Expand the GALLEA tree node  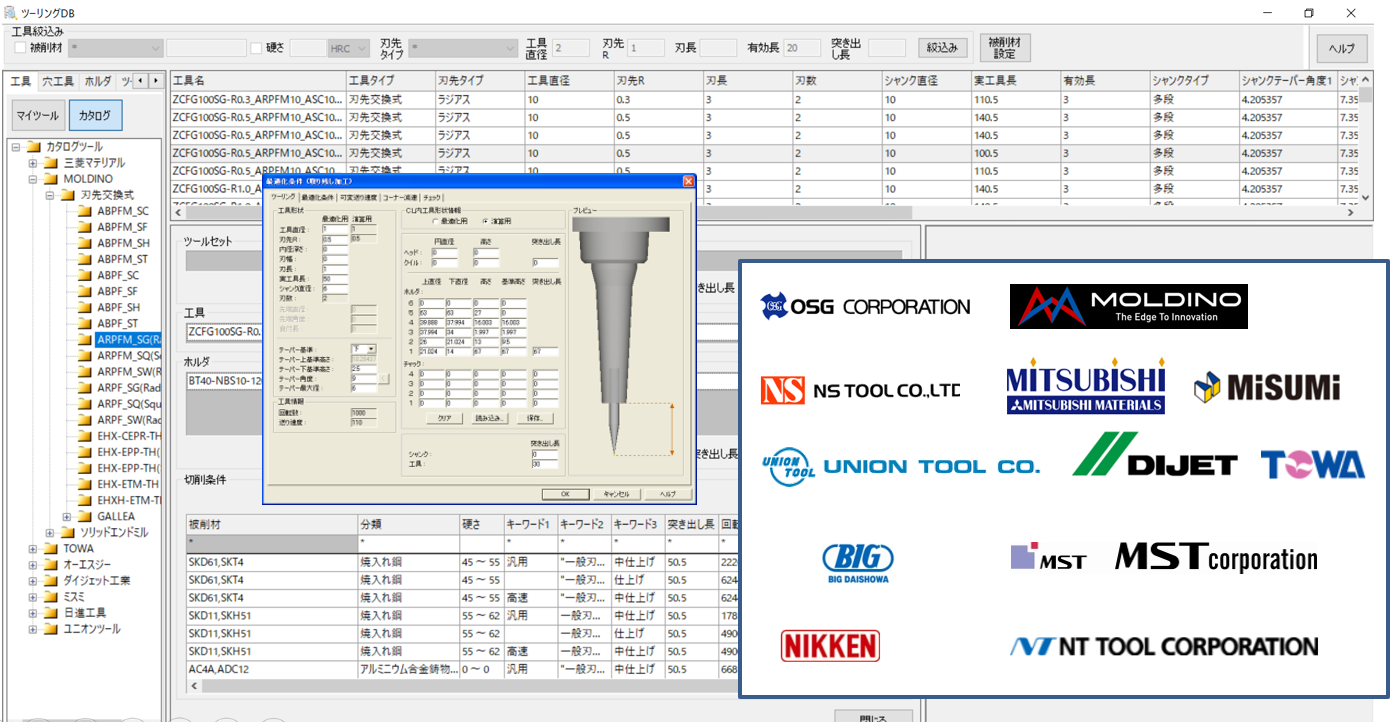pyautogui.click(x=67, y=516)
